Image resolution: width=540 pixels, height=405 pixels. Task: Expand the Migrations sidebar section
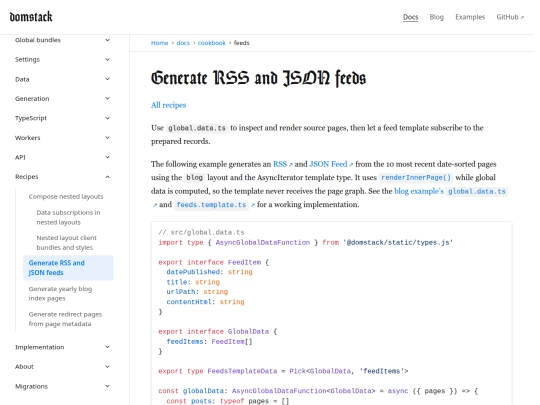click(x=62, y=386)
